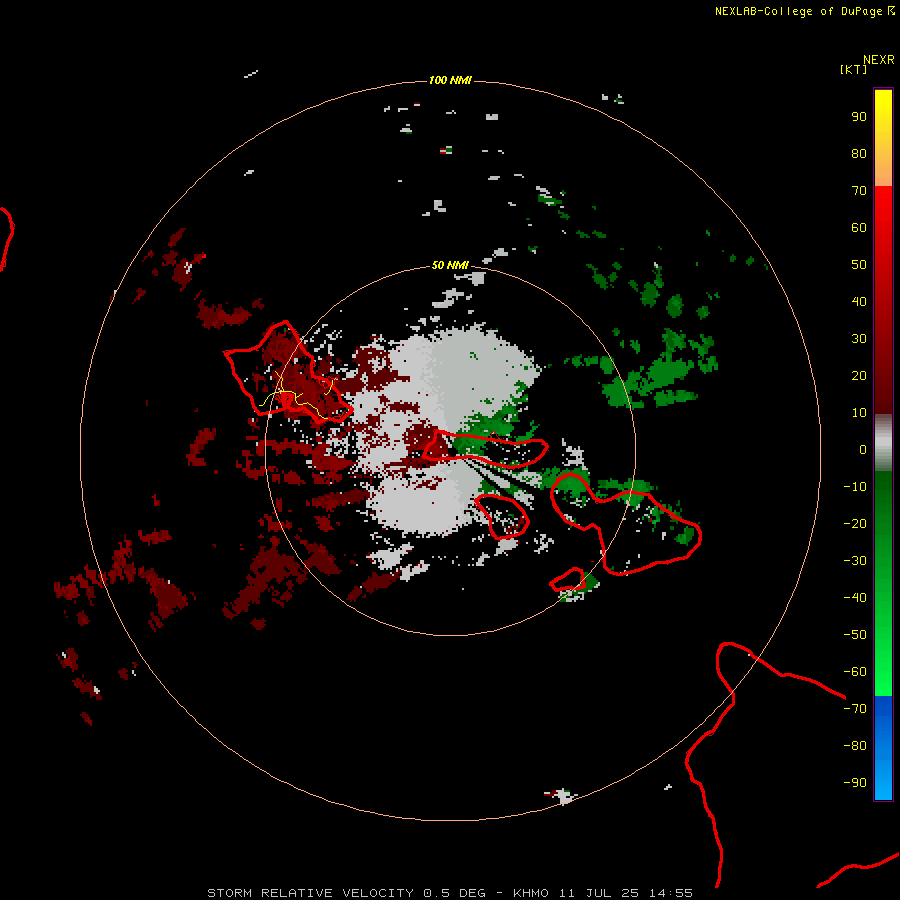Click the 10 knot scale value
Screen dimensions: 900x900
point(859,413)
